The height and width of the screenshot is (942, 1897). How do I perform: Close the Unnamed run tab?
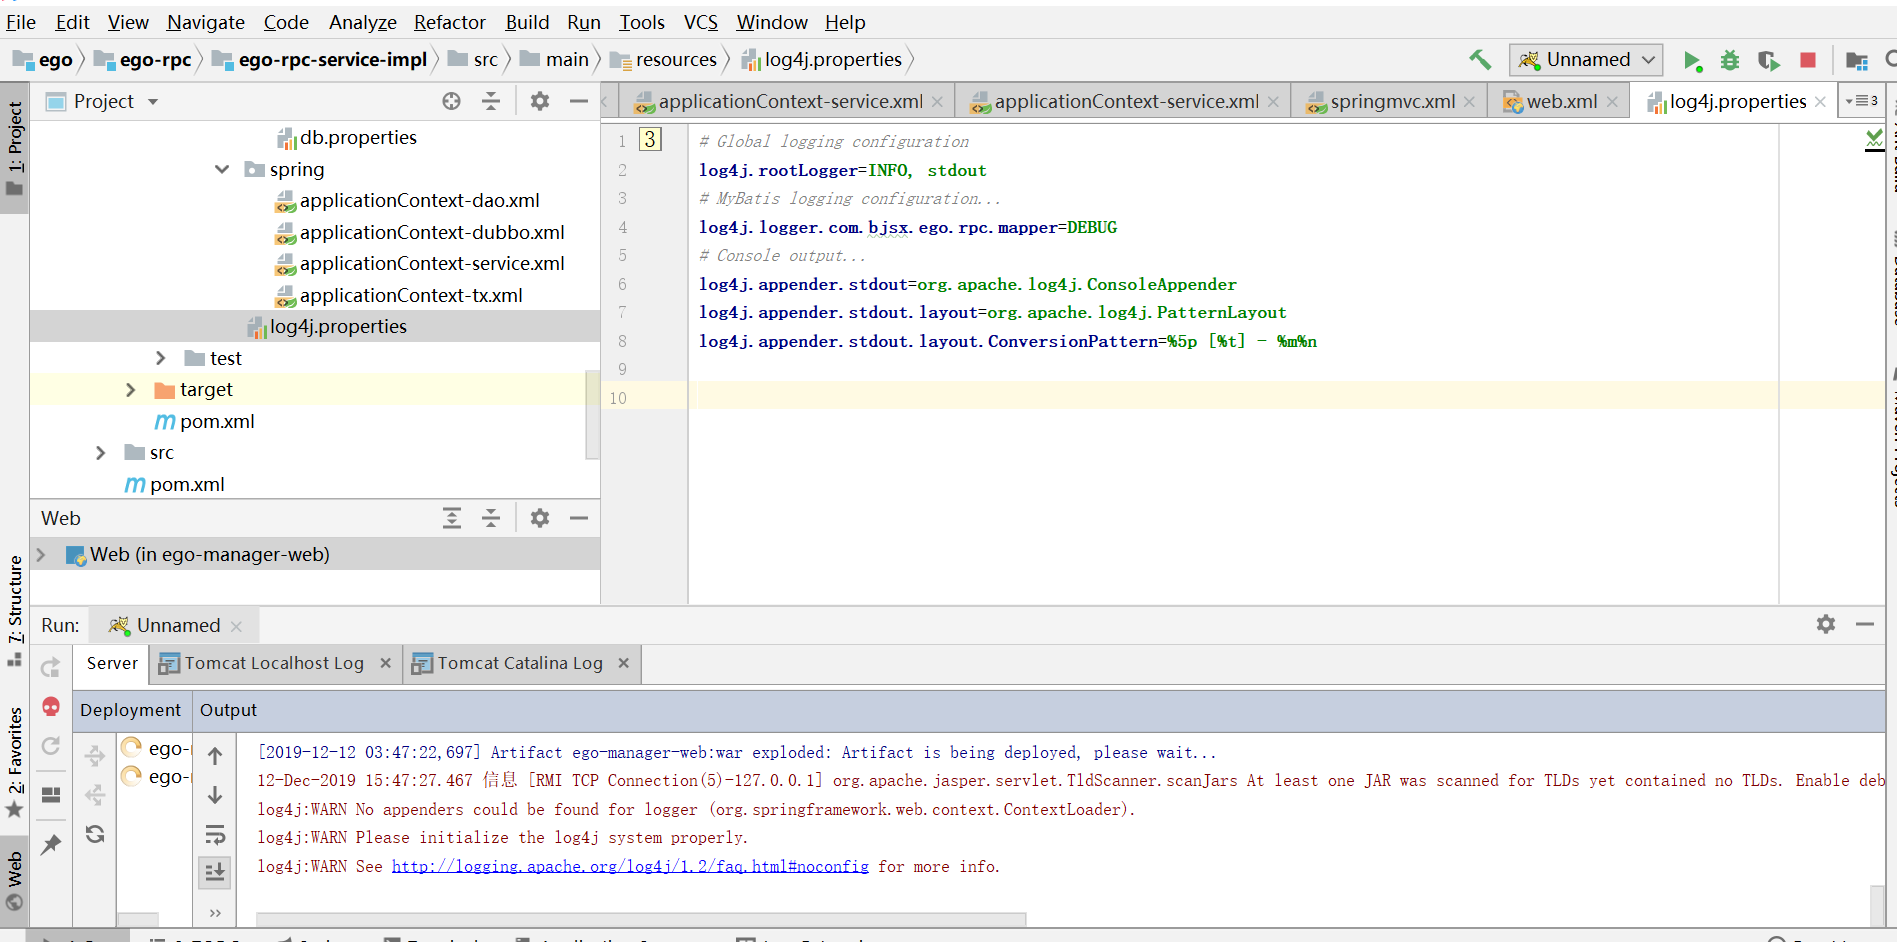pyautogui.click(x=236, y=626)
